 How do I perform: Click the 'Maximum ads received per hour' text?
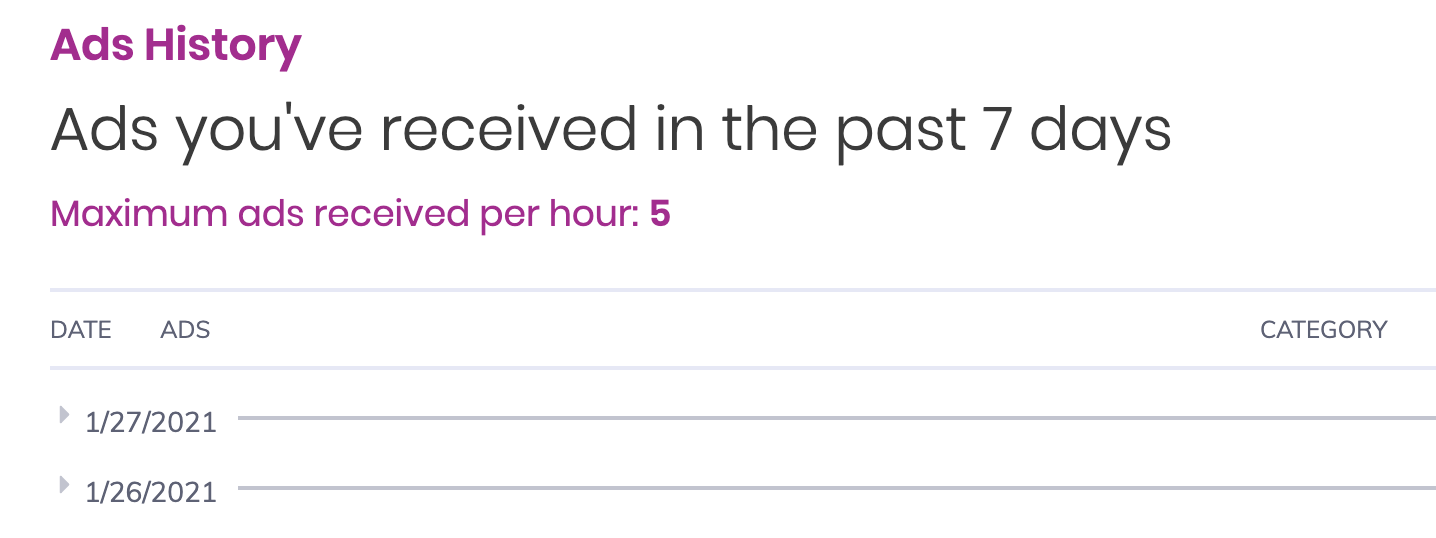(345, 214)
